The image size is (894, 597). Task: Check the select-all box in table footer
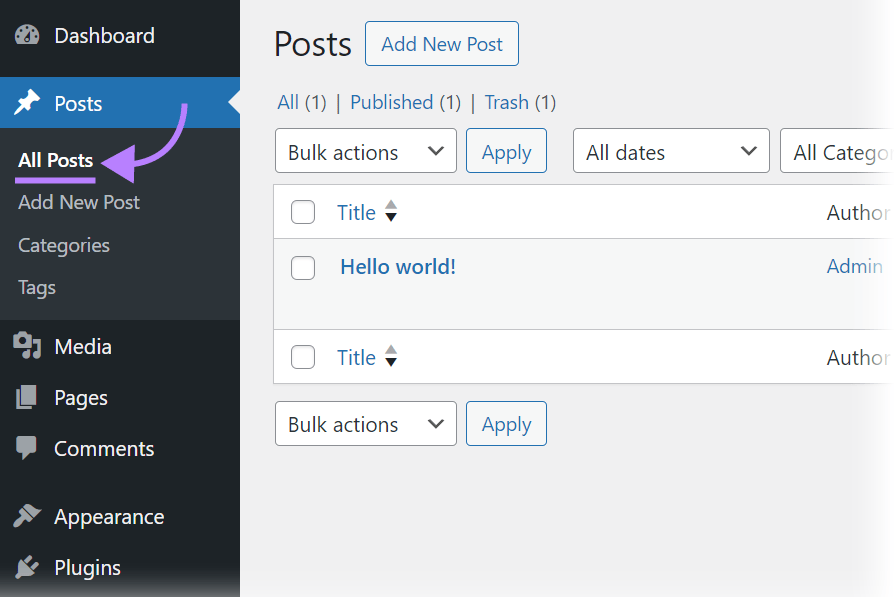pos(303,357)
